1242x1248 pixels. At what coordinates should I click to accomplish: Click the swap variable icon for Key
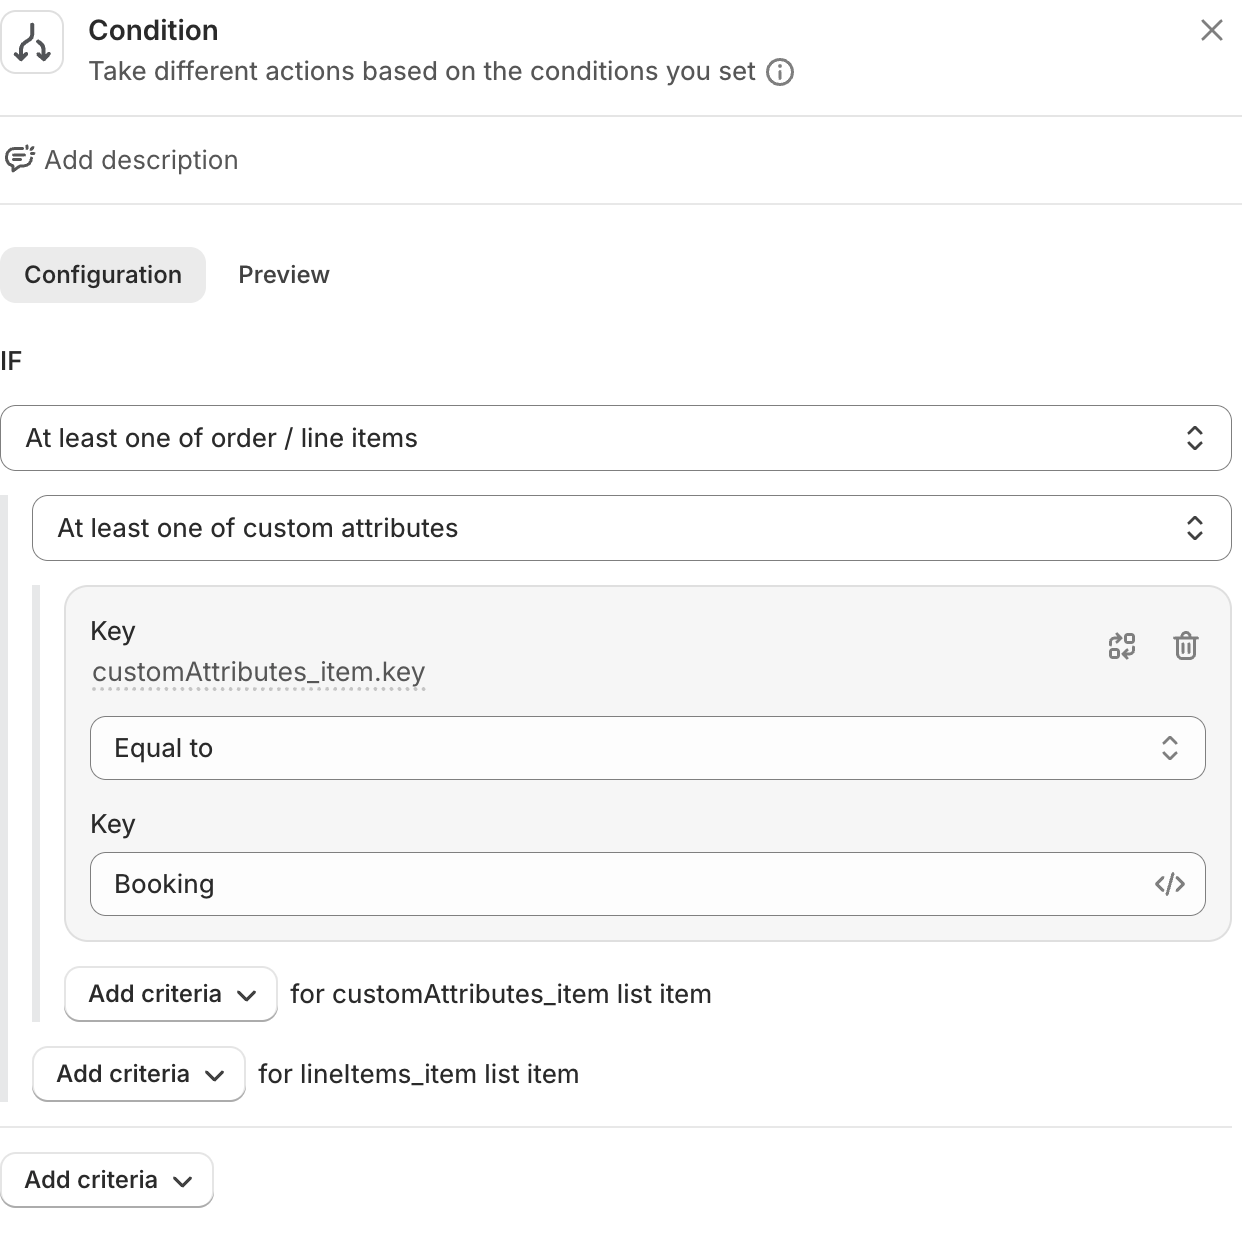point(1122,646)
